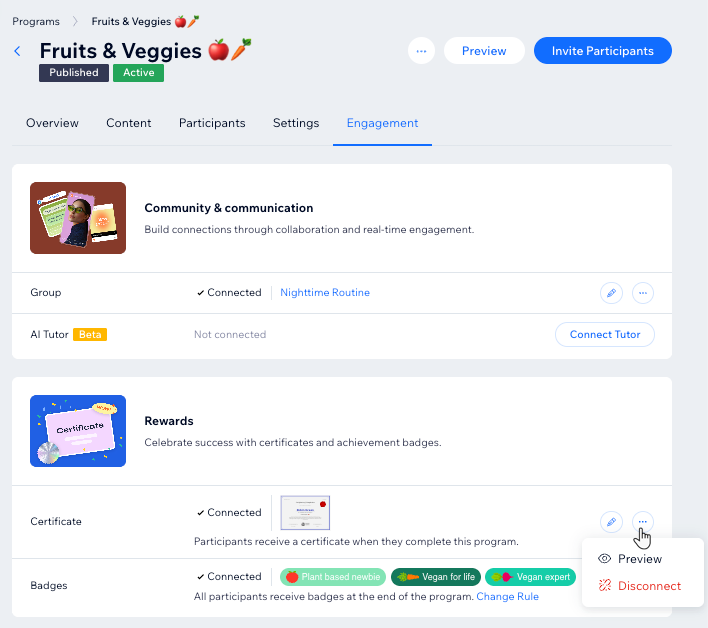The image size is (708, 628).
Task: Edit the Certificate with pencil icon
Action: (x=611, y=522)
